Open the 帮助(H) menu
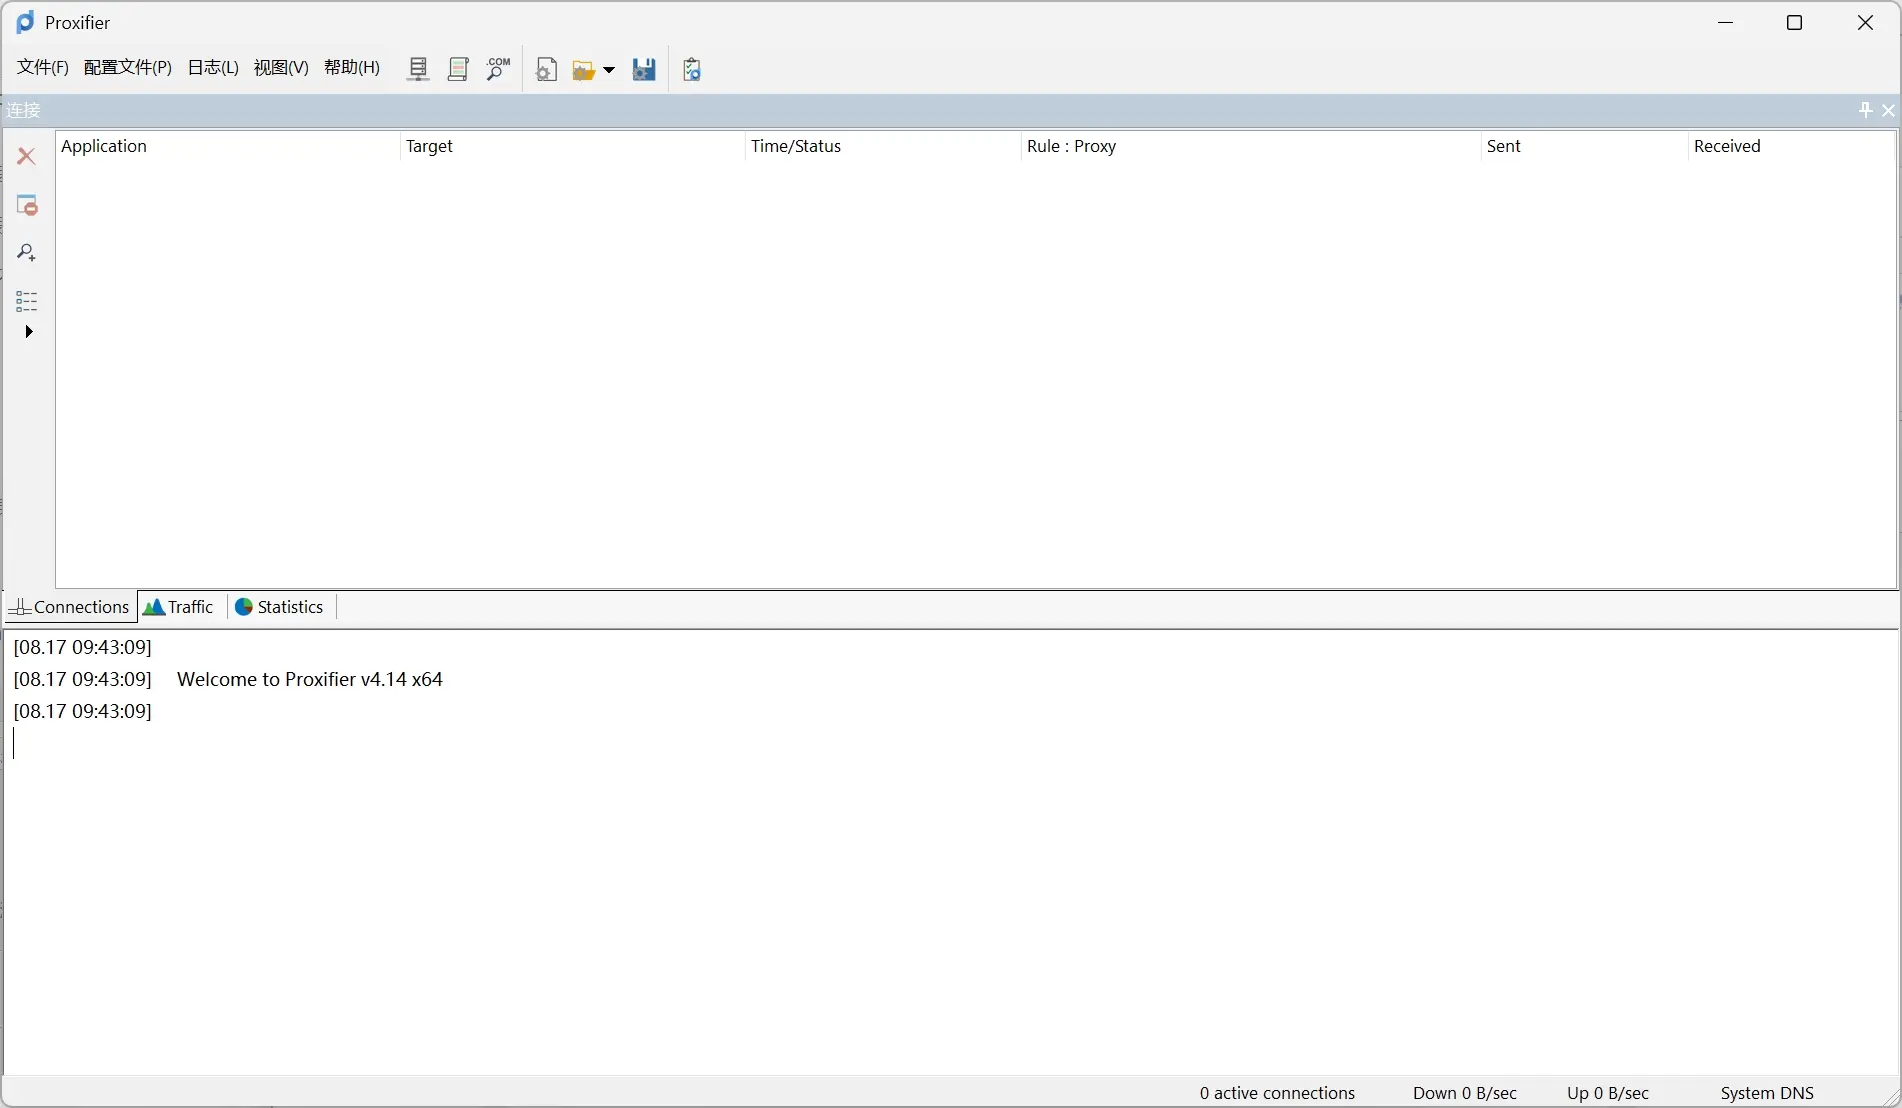This screenshot has height=1108, width=1902. pyautogui.click(x=352, y=67)
